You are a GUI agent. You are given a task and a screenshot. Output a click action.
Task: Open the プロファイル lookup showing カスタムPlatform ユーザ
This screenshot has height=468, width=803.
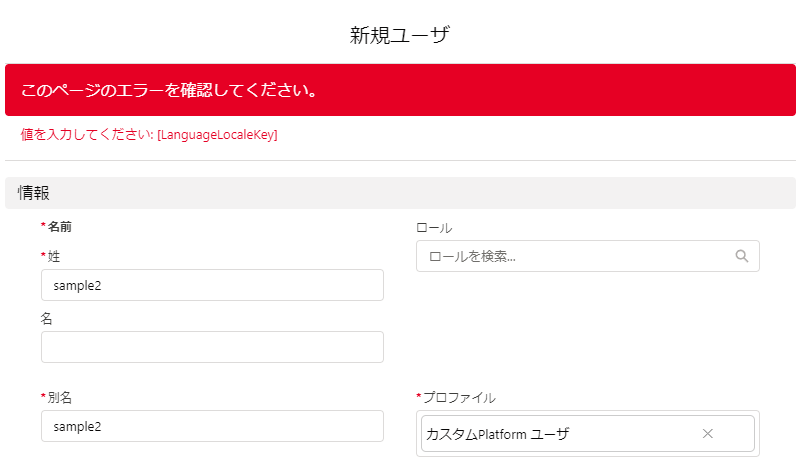pyautogui.click(x=587, y=434)
